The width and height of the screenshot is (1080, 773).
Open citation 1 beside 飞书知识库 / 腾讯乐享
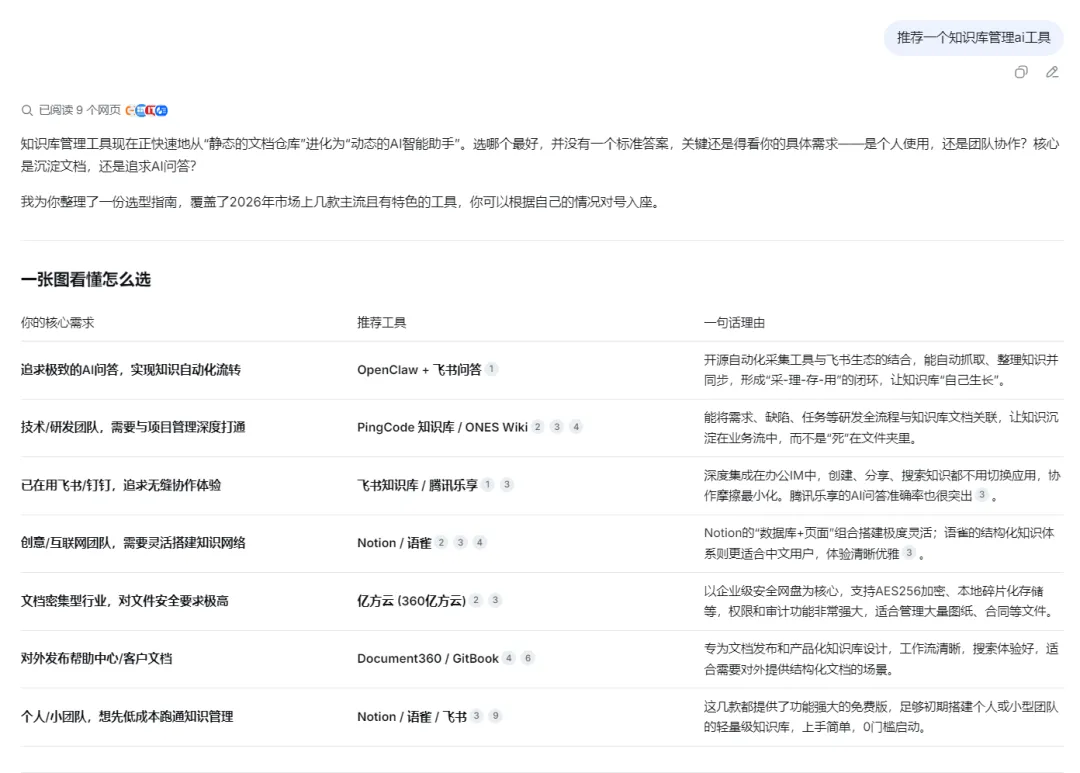click(488, 485)
